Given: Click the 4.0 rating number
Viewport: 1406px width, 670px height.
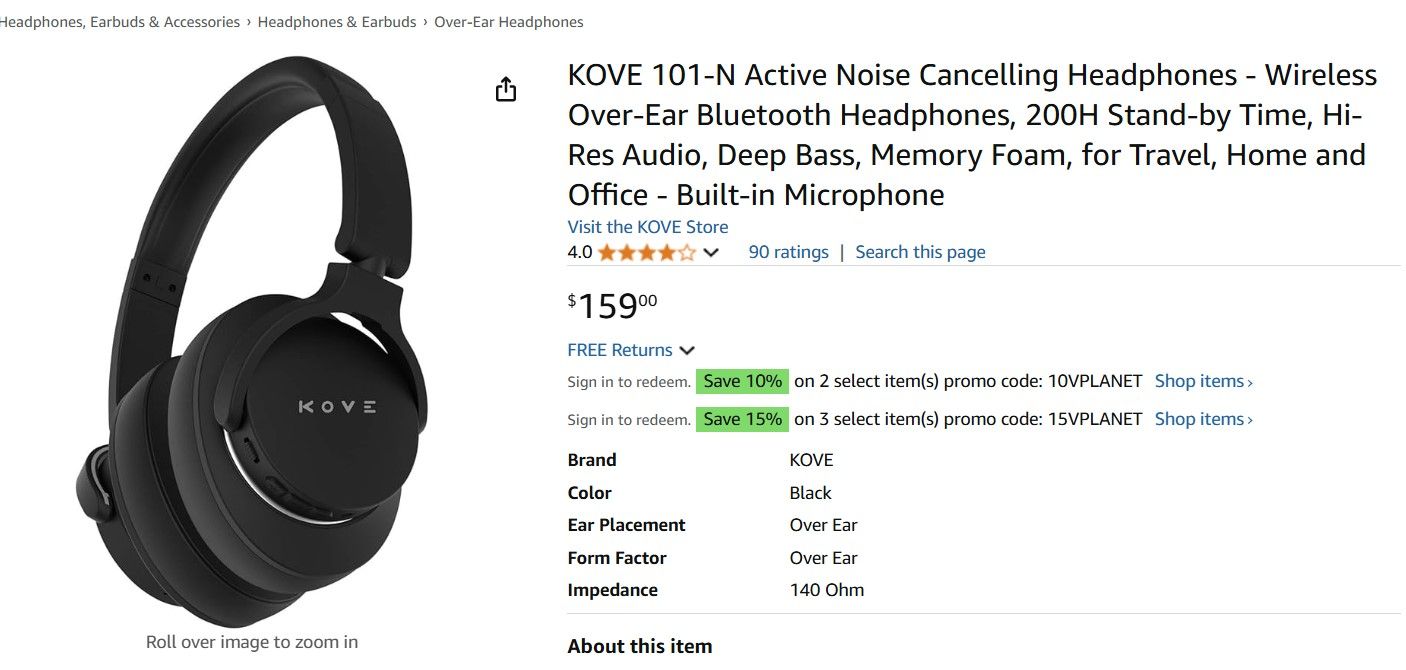Looking at the screenshot, I should 580,253.
